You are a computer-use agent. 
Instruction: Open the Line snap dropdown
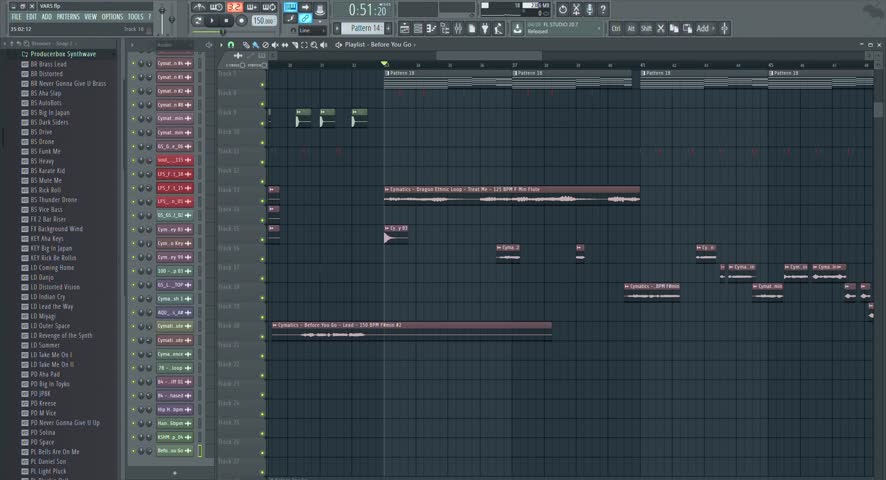[307, 30]
